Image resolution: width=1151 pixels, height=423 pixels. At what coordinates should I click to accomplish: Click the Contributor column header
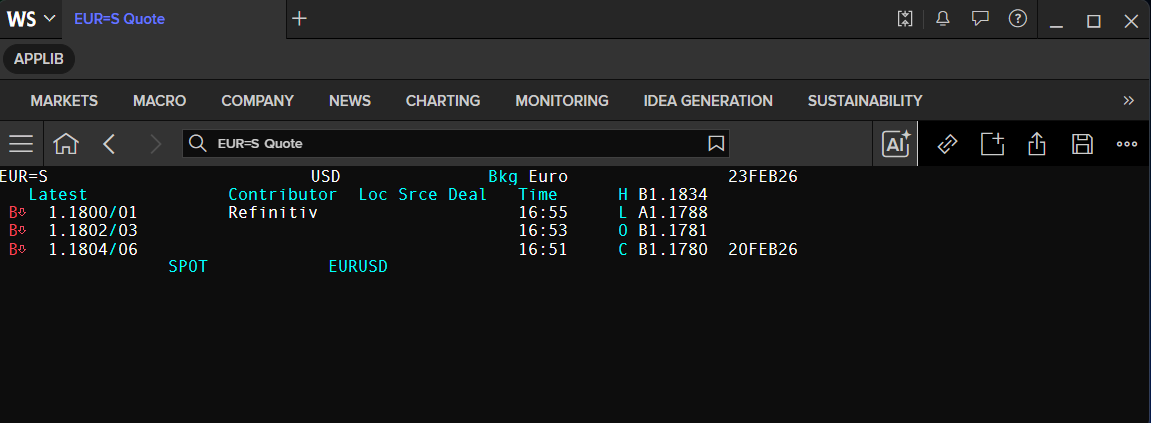(x=283, y=195)
